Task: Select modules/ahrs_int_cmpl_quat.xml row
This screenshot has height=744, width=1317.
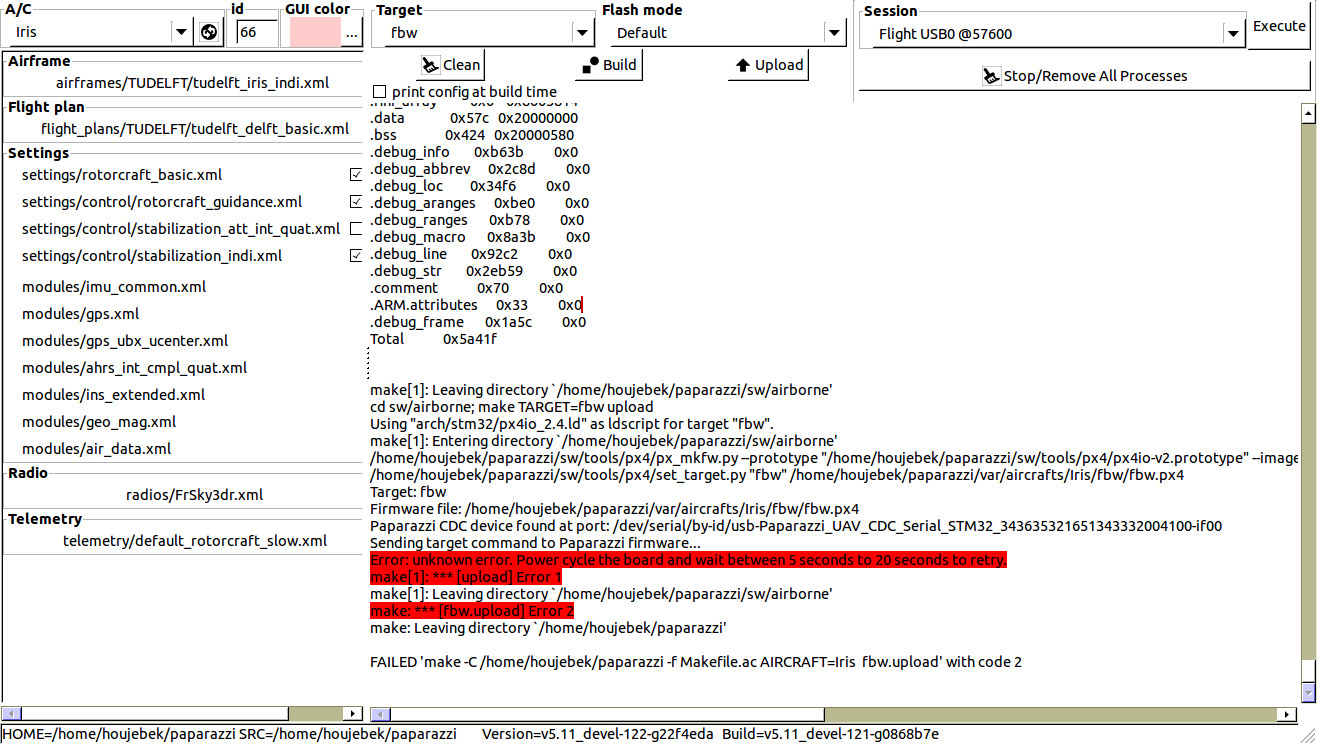Action: click(134, 368)
